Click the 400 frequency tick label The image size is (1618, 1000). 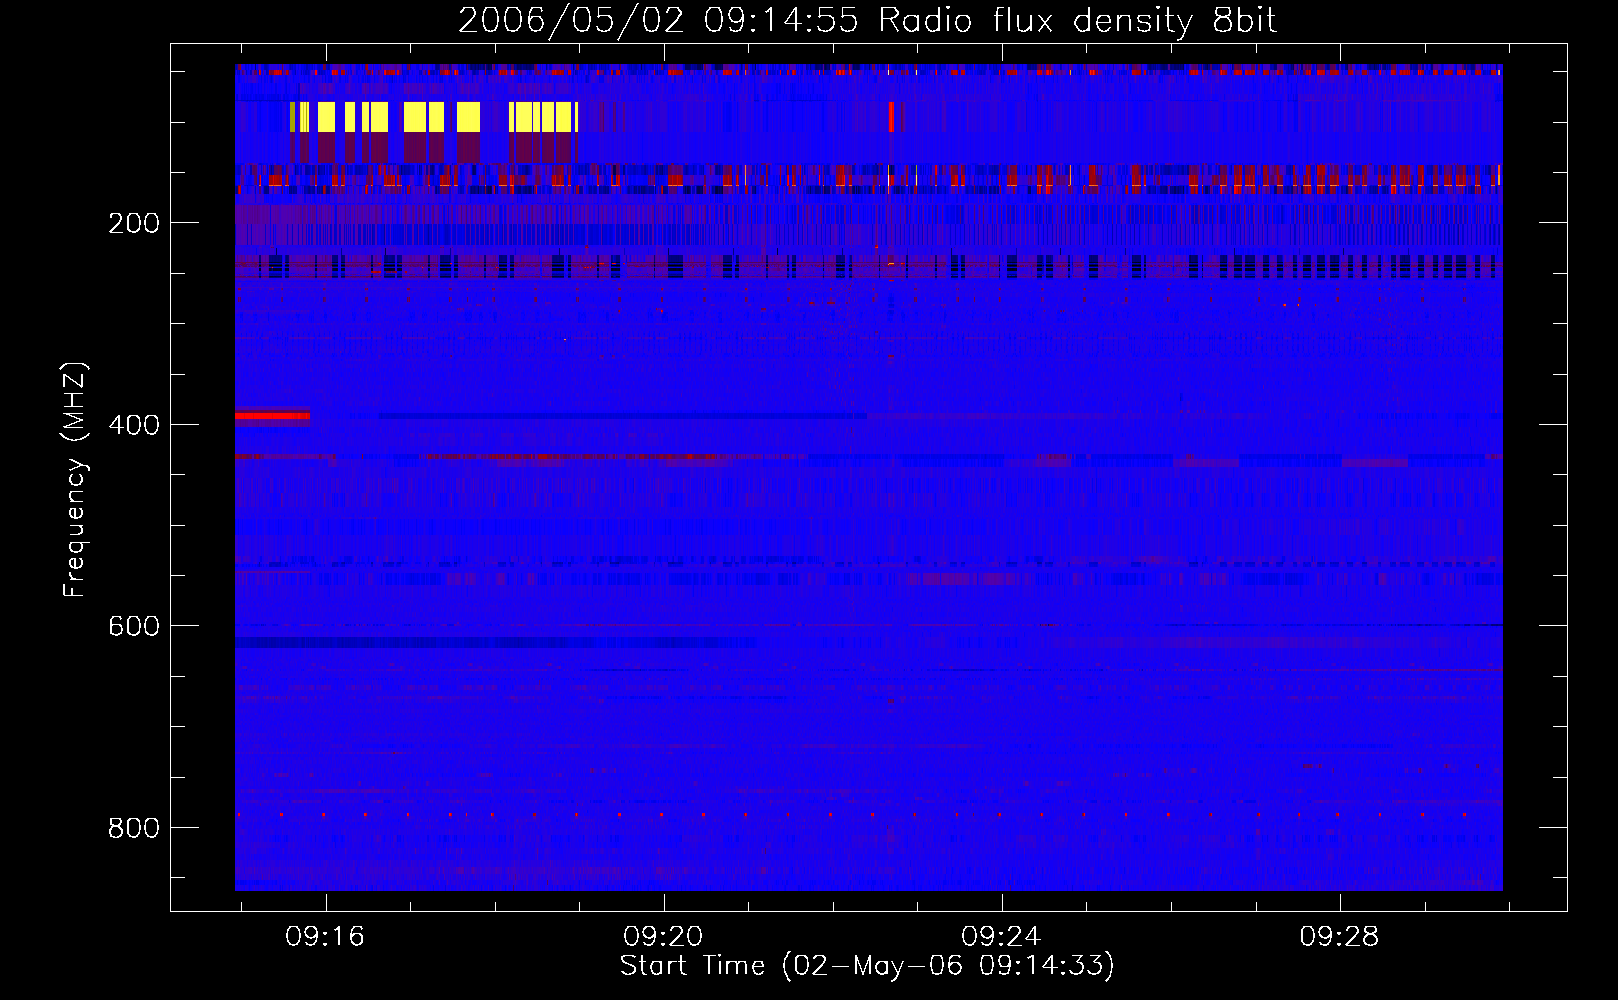point(134,425)
